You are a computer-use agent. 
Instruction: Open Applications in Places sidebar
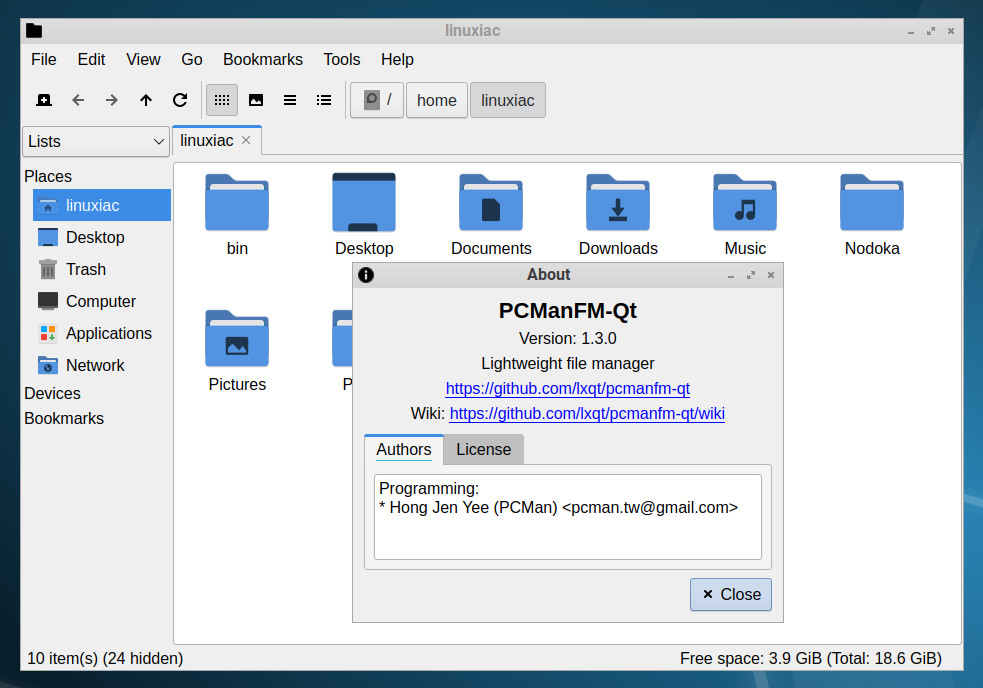(102, 333)
